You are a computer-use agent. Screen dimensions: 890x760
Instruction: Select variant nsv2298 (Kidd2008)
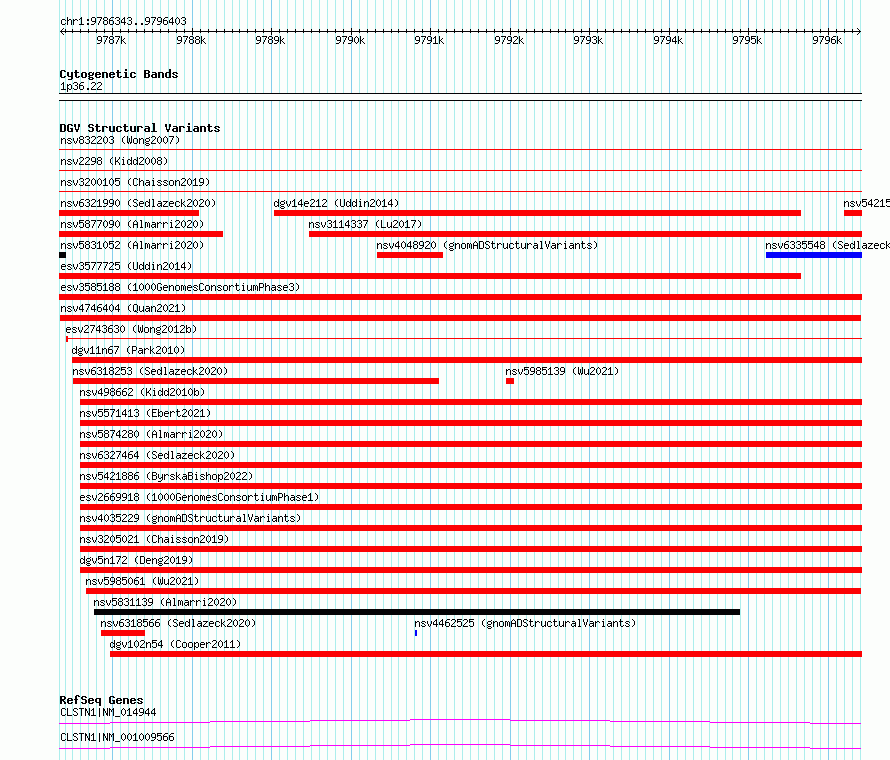114,161
